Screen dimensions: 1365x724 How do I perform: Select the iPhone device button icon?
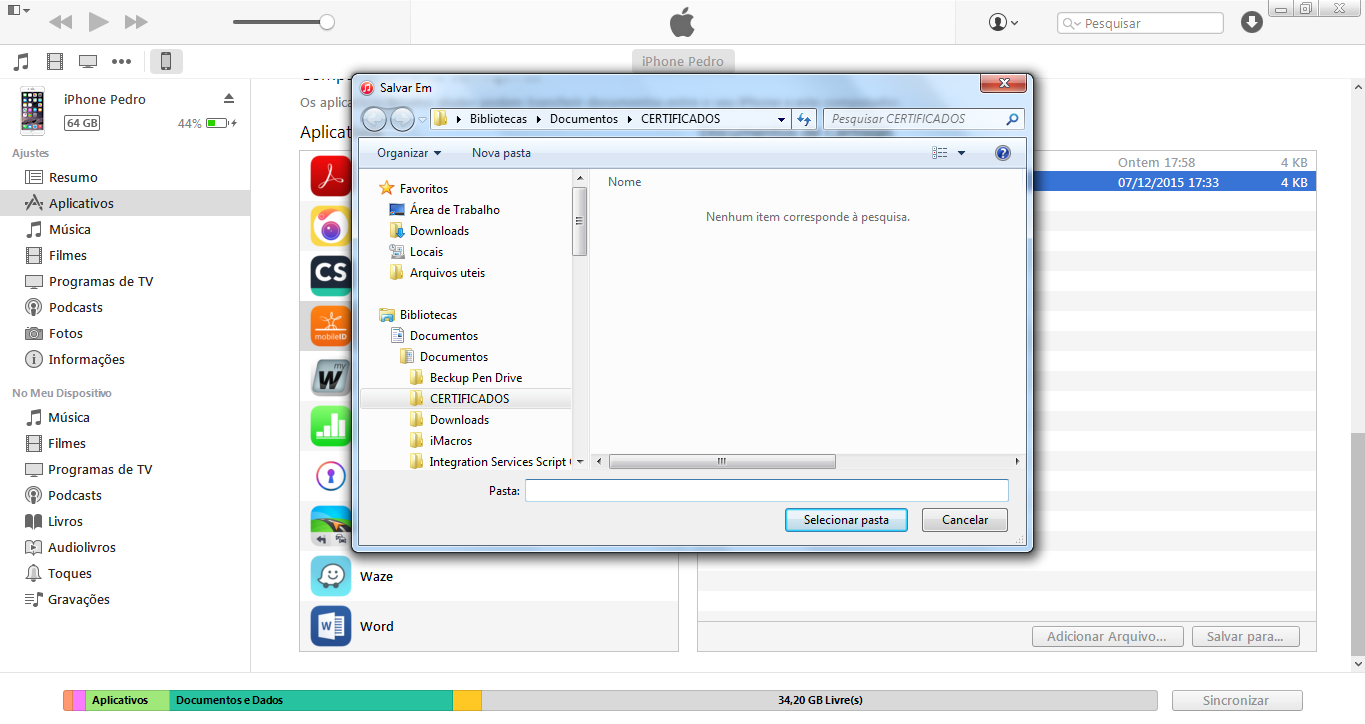tap(166, 62)
